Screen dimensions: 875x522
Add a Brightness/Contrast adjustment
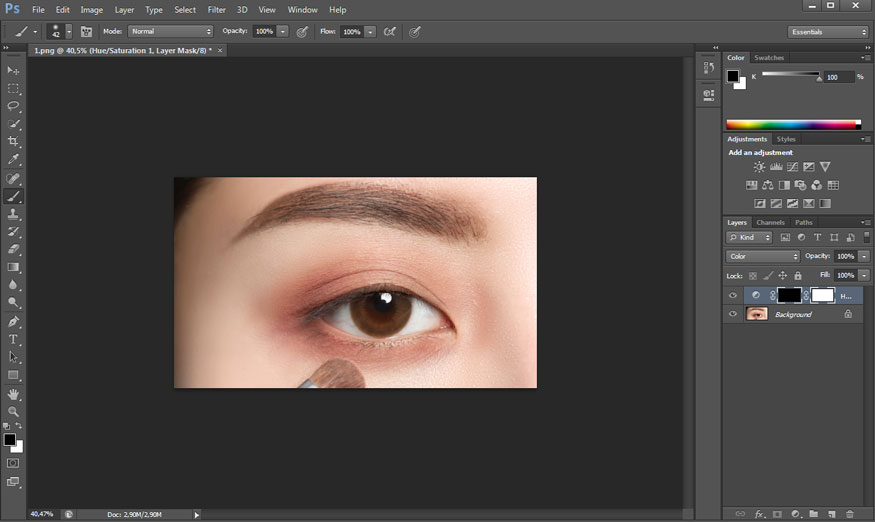tap(759, 166)
